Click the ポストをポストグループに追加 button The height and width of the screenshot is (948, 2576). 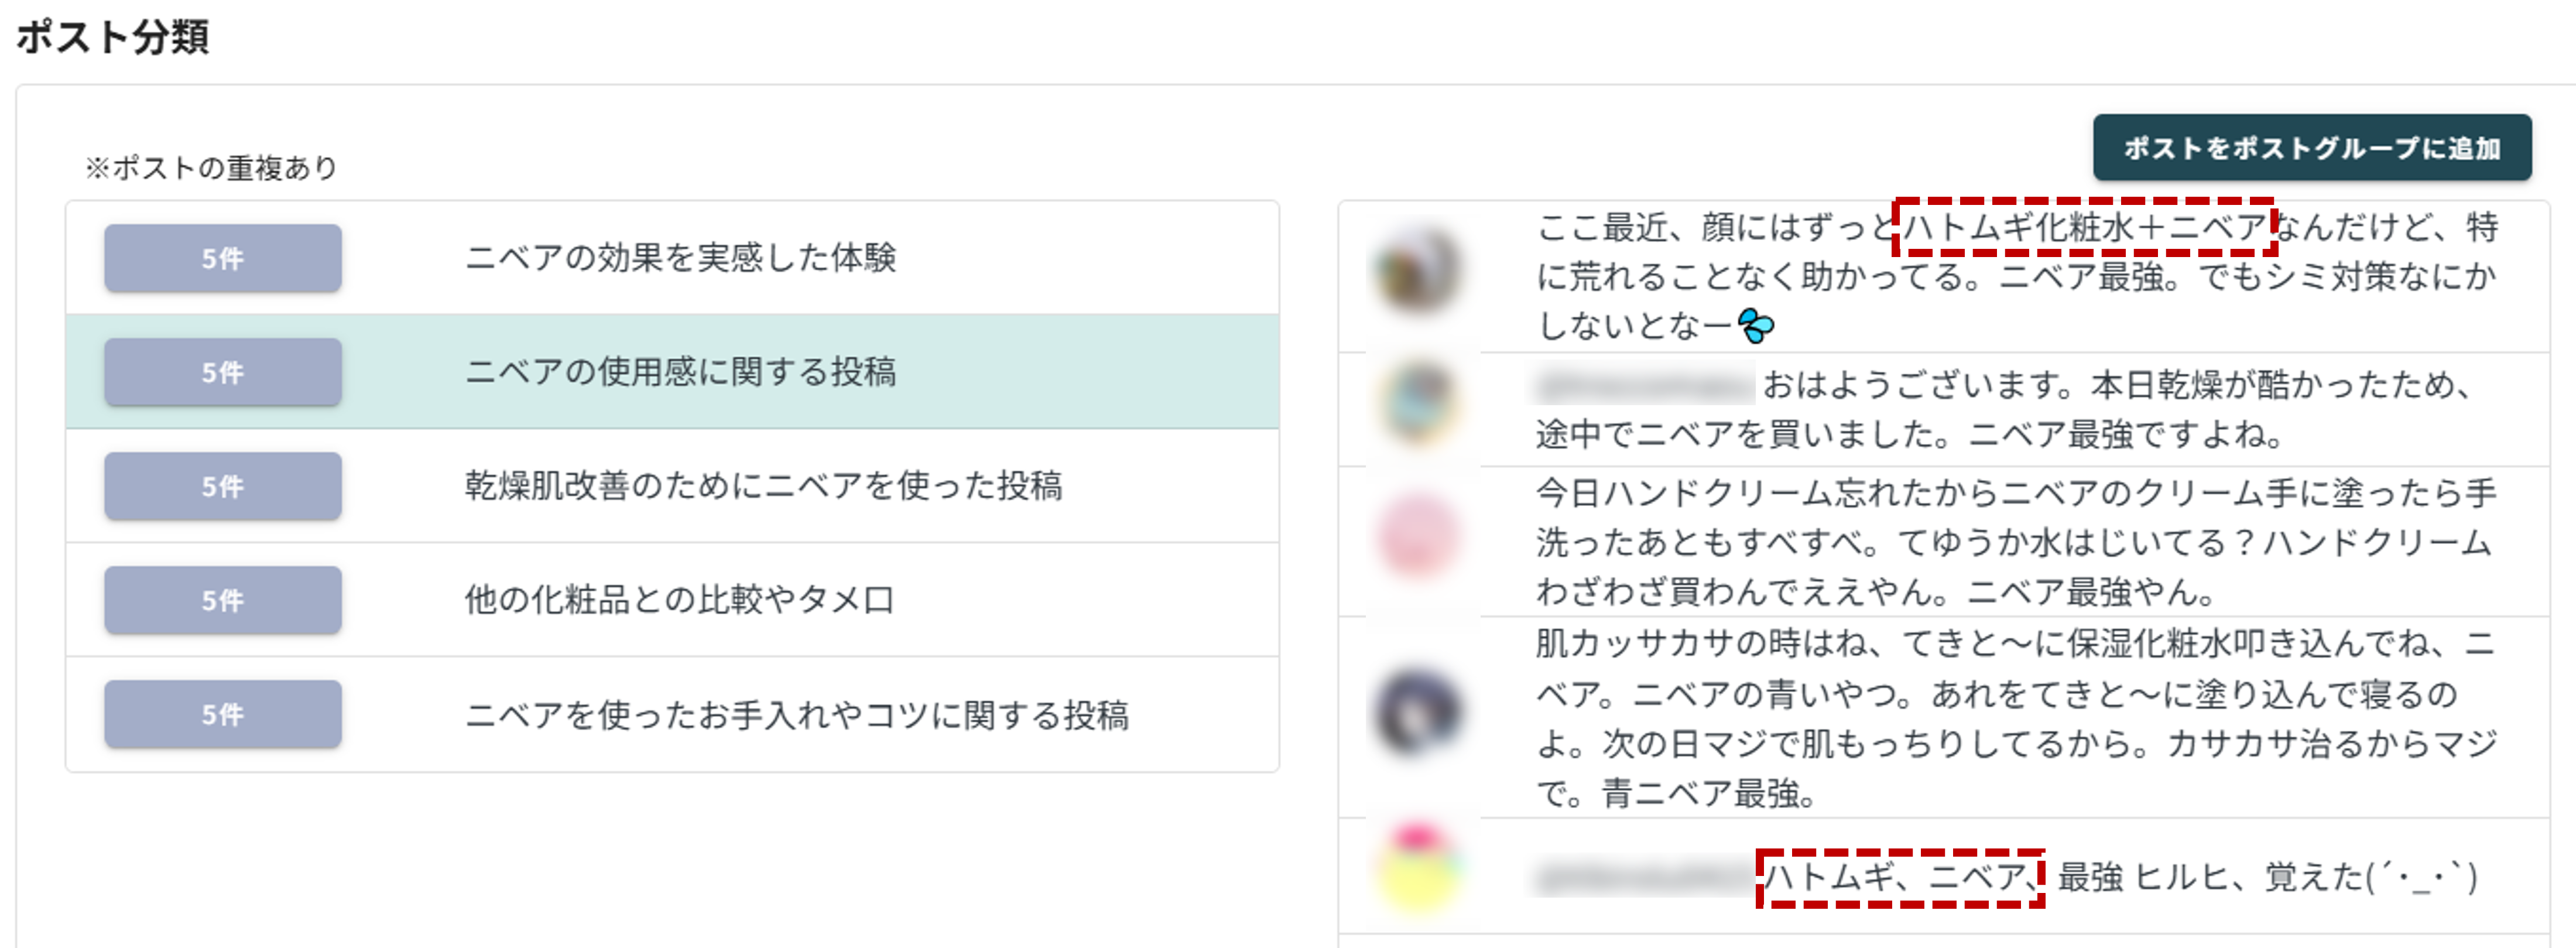point(2311,148)
